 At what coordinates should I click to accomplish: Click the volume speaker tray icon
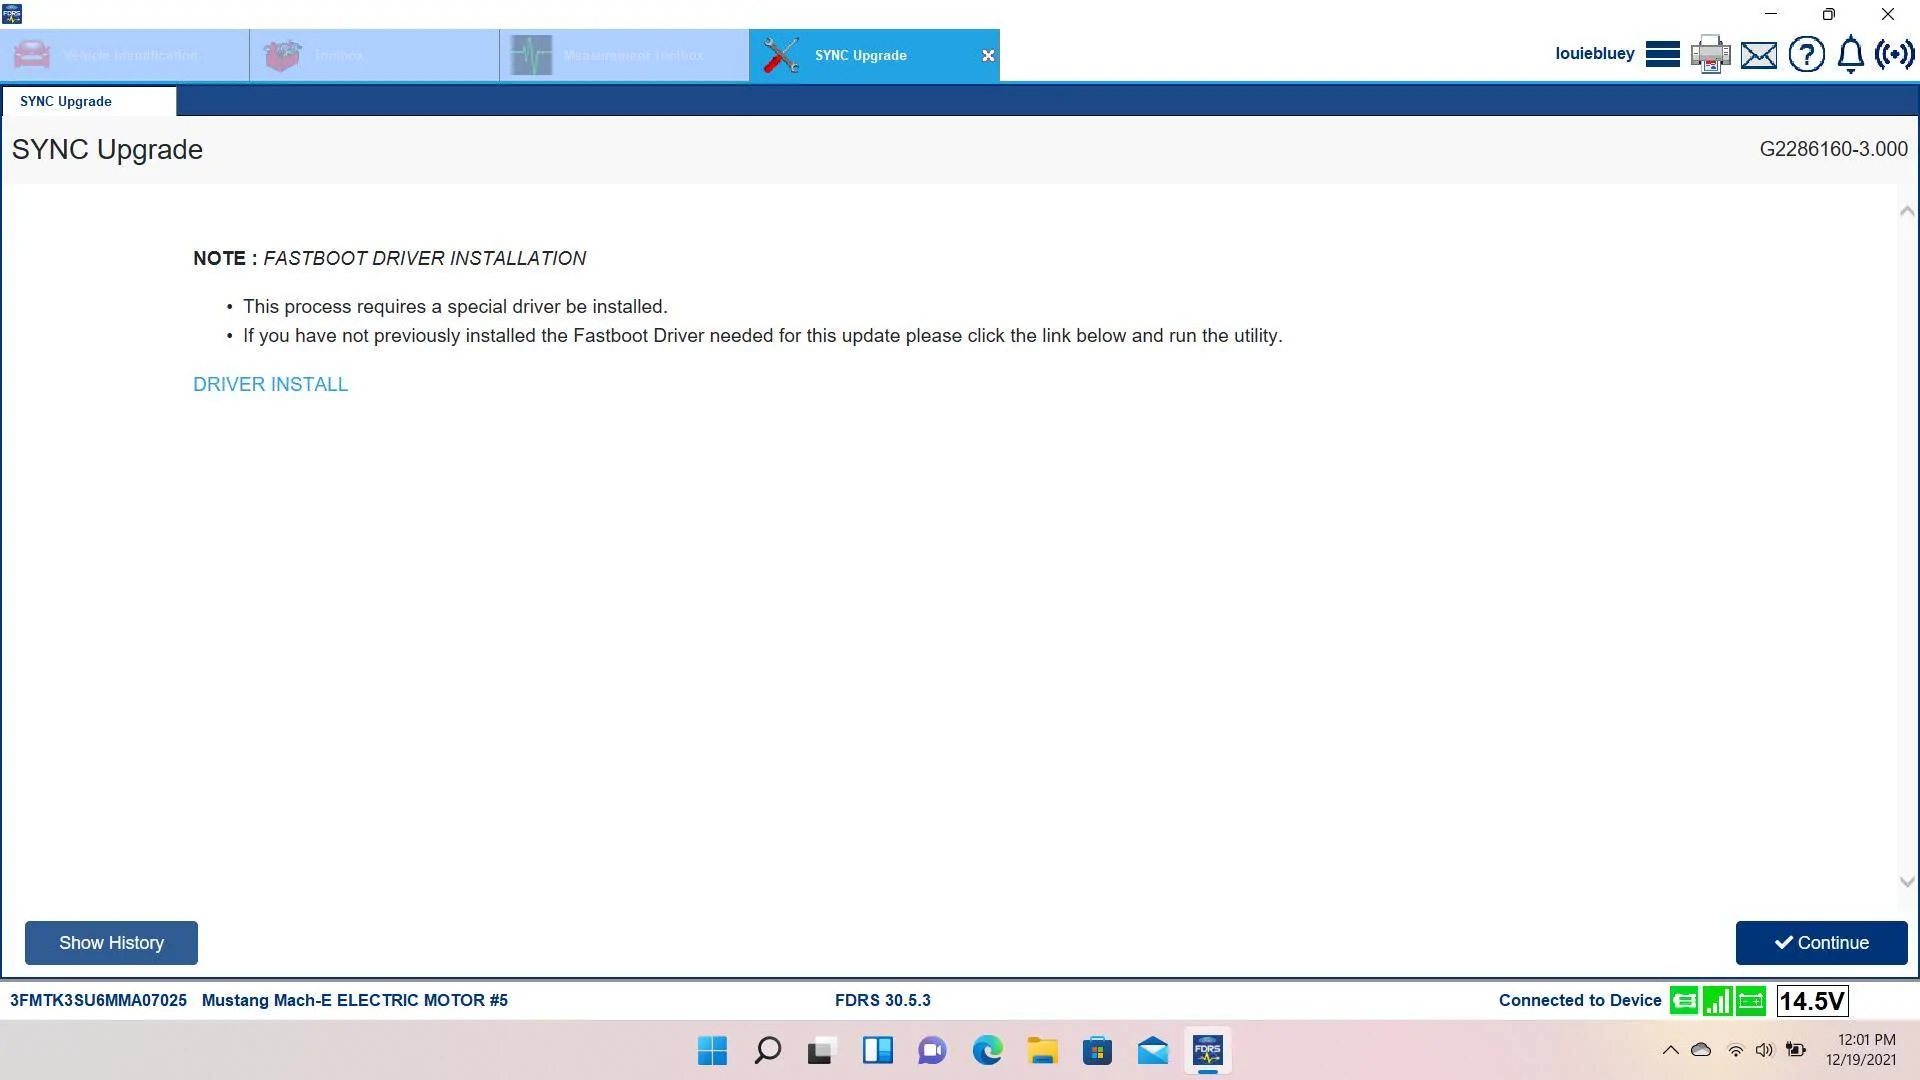(1764, 1050)
